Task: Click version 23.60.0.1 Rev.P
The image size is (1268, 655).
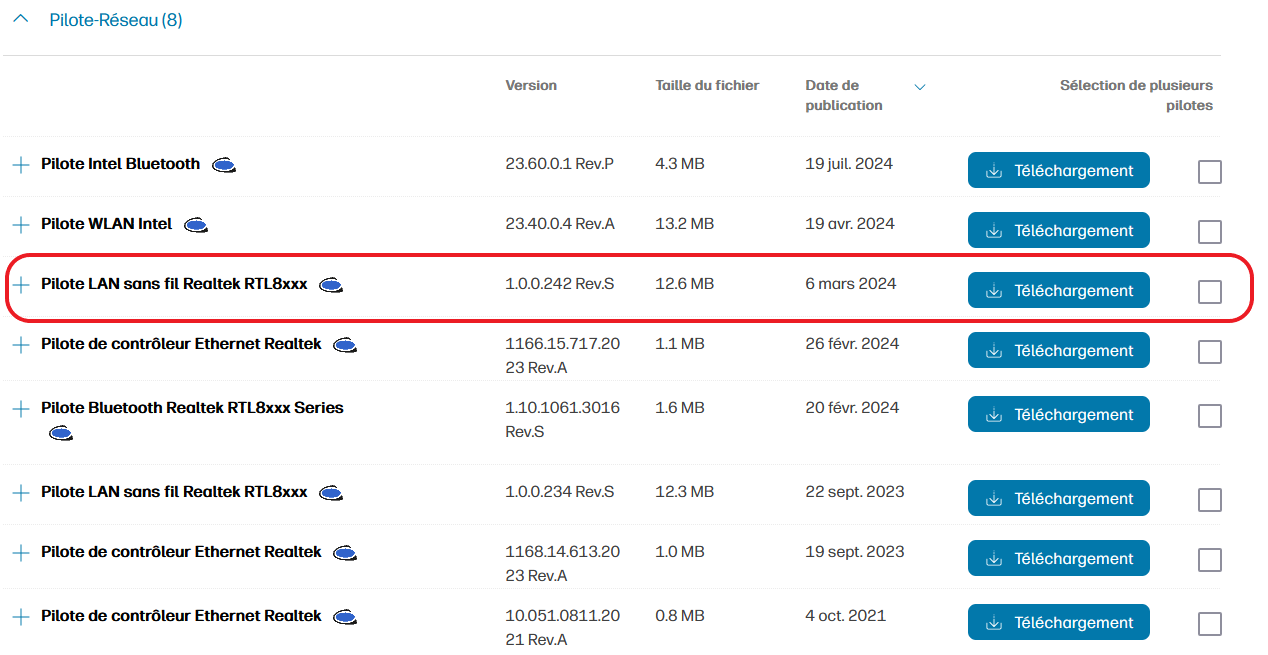Action: click(x=559, y=164)
